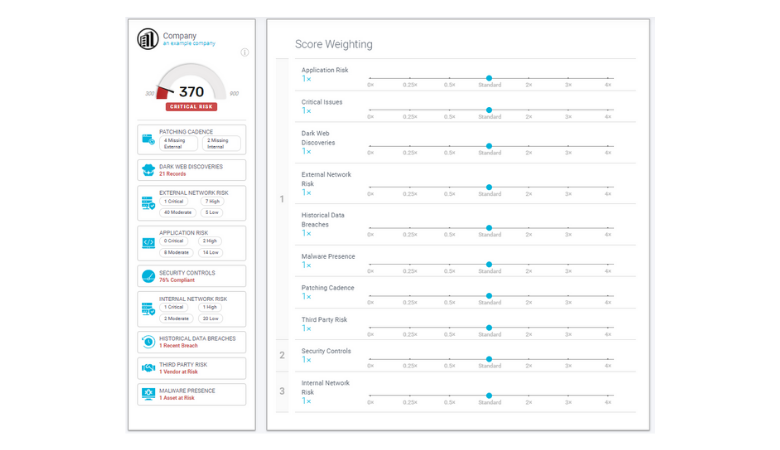Click the Third Party Risk handshake icon
780x450 pixels.
(148, 368)
